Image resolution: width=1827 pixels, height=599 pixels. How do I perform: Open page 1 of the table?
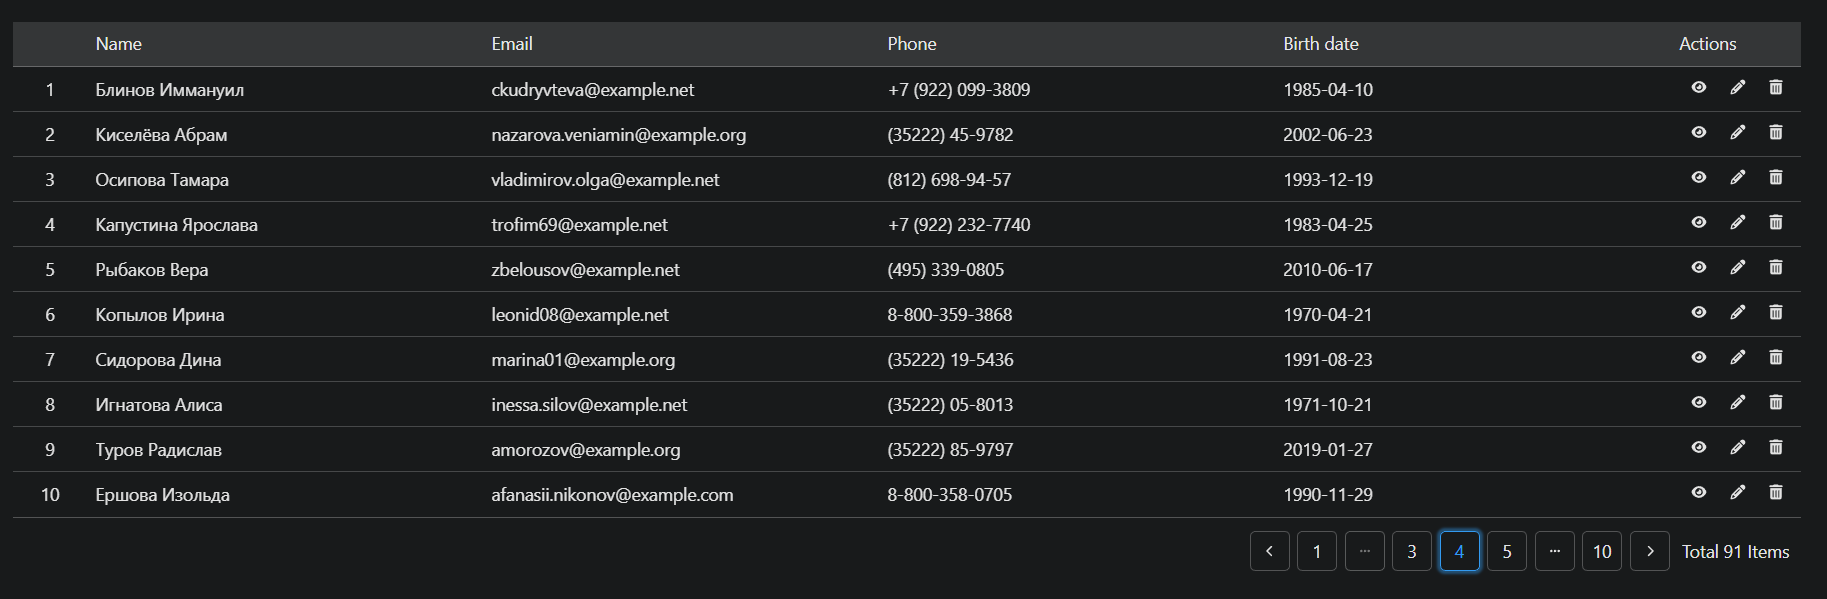1317,551
